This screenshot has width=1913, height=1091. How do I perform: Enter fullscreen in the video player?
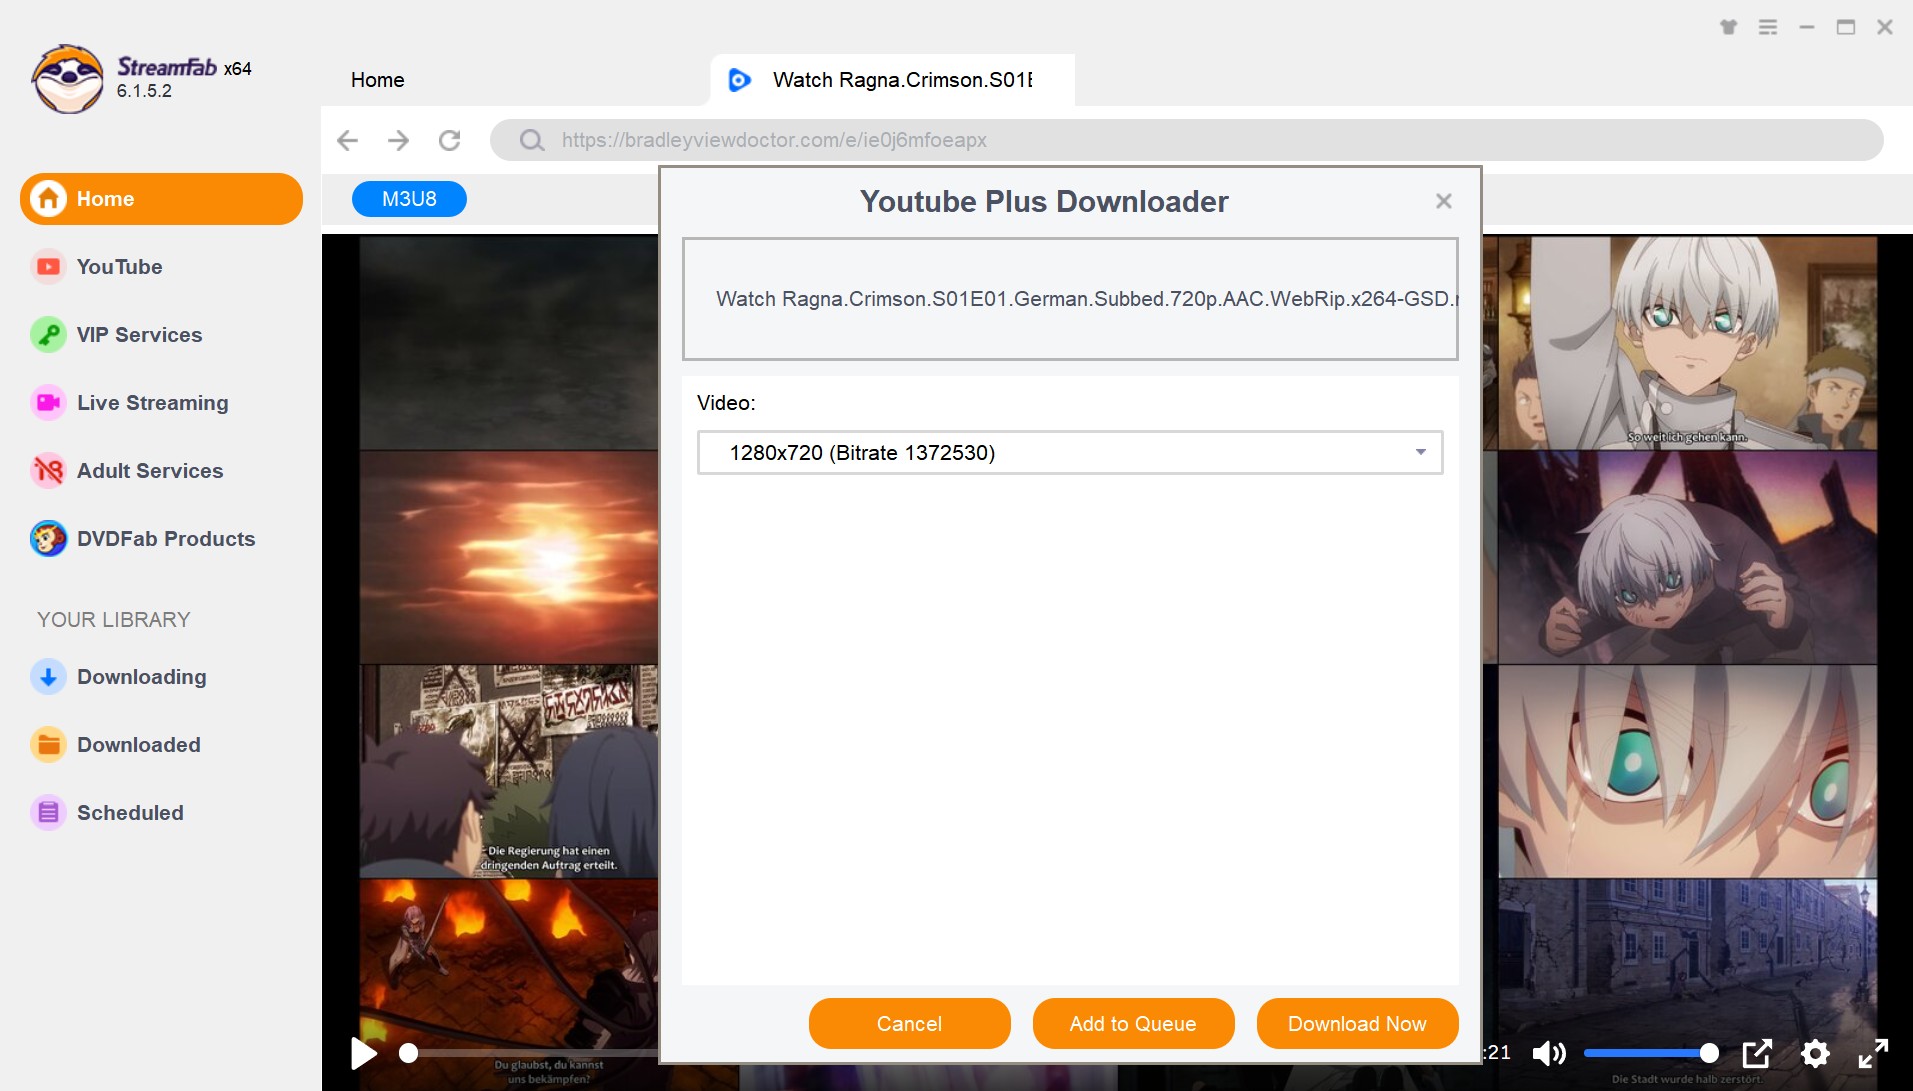[x=1873, y=1053]
